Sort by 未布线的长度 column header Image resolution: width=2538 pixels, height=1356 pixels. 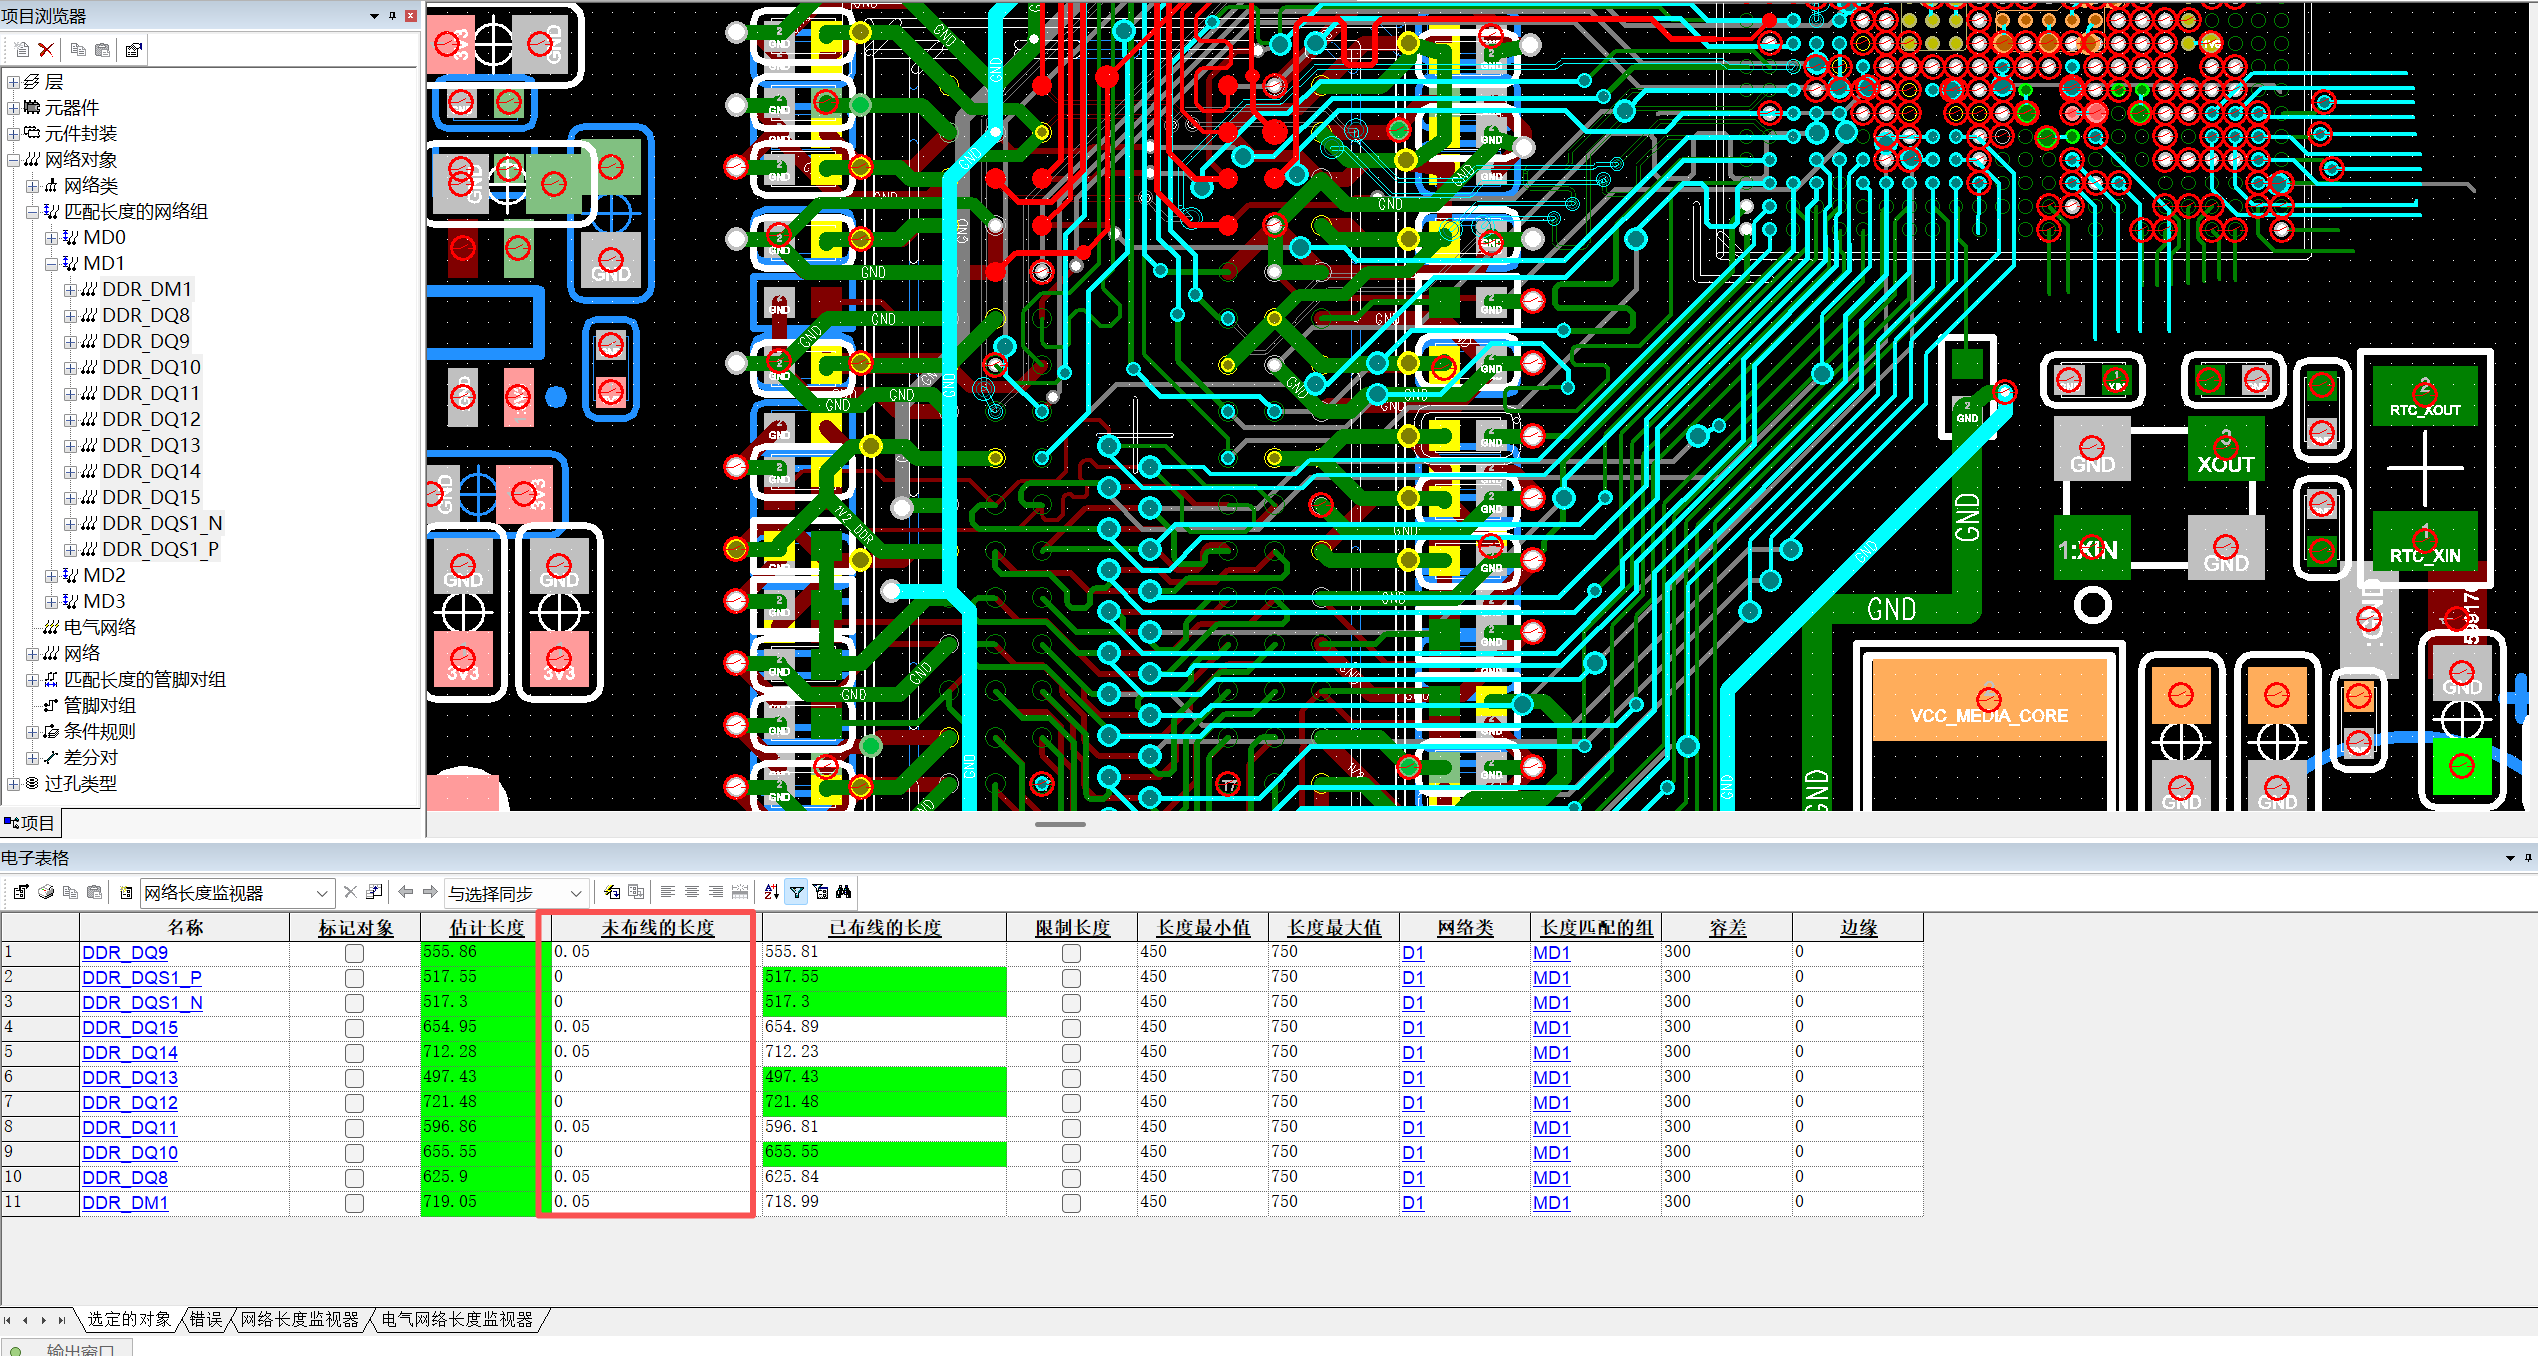pos(657,927)
